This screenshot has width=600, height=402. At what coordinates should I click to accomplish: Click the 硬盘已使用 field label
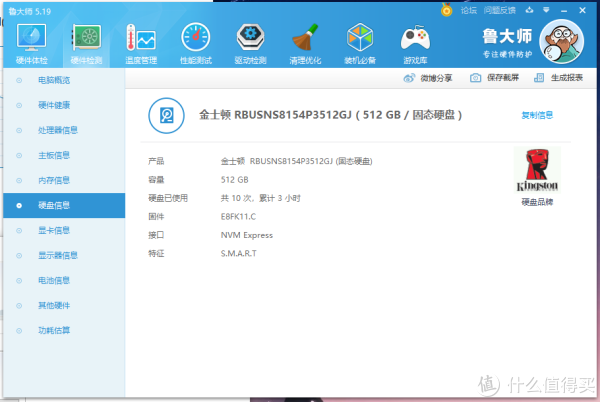168,198
